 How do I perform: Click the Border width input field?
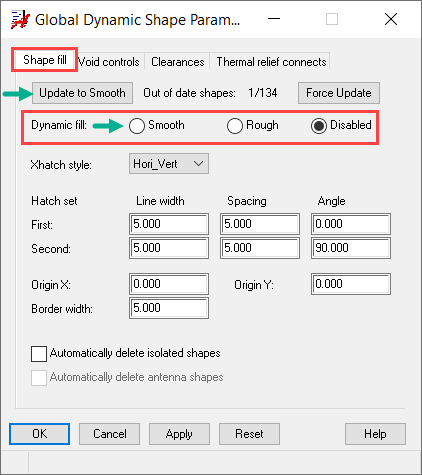point(169,308)
